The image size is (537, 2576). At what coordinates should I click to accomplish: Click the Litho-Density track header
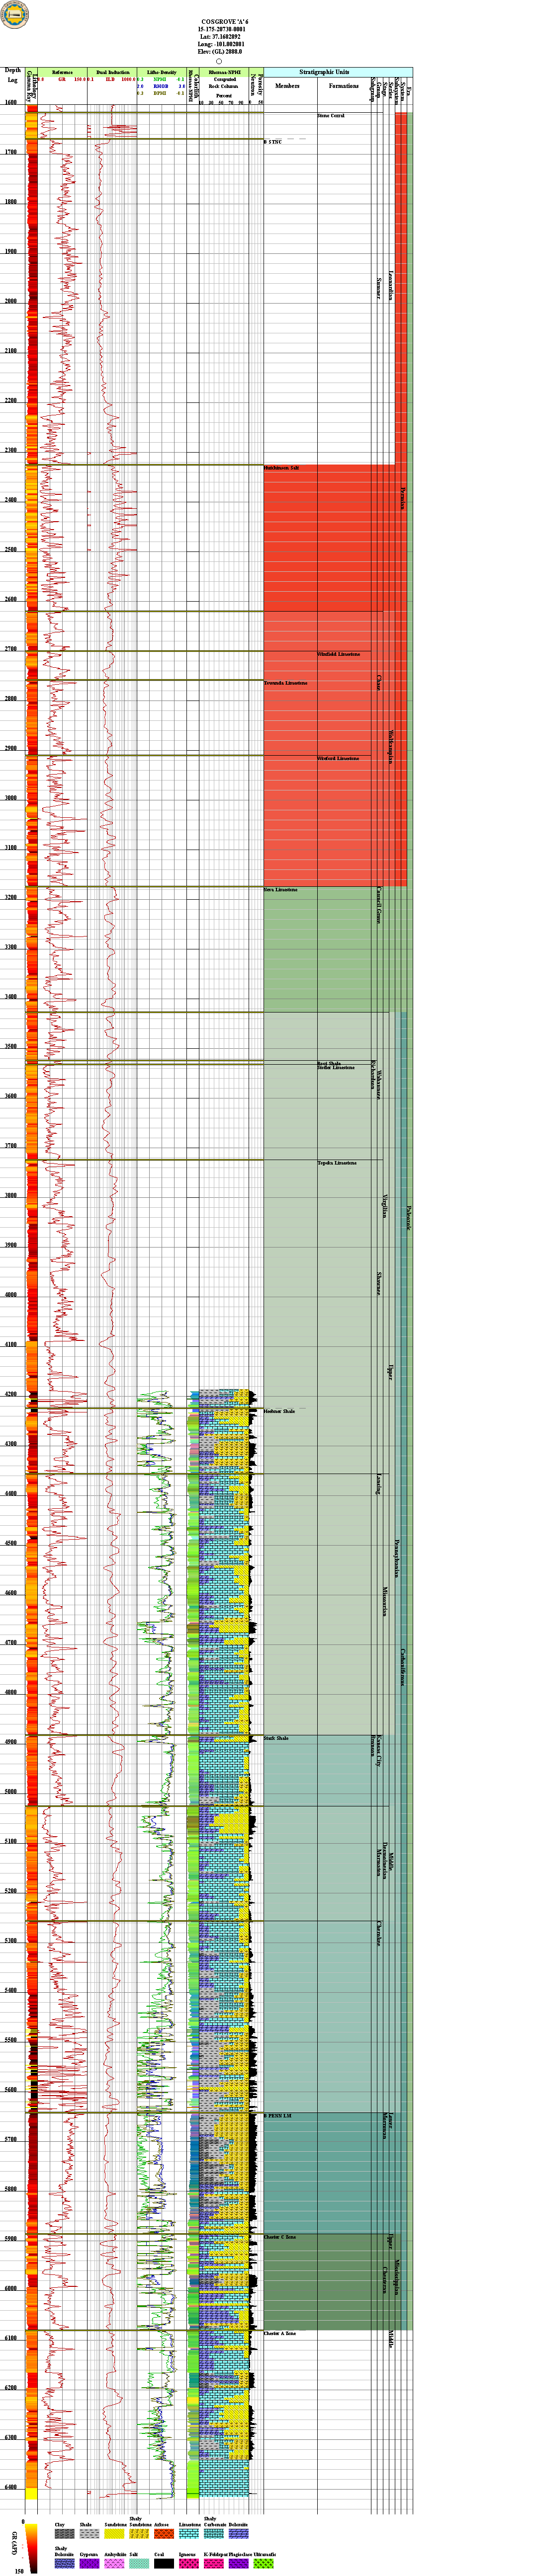(161, 72)
